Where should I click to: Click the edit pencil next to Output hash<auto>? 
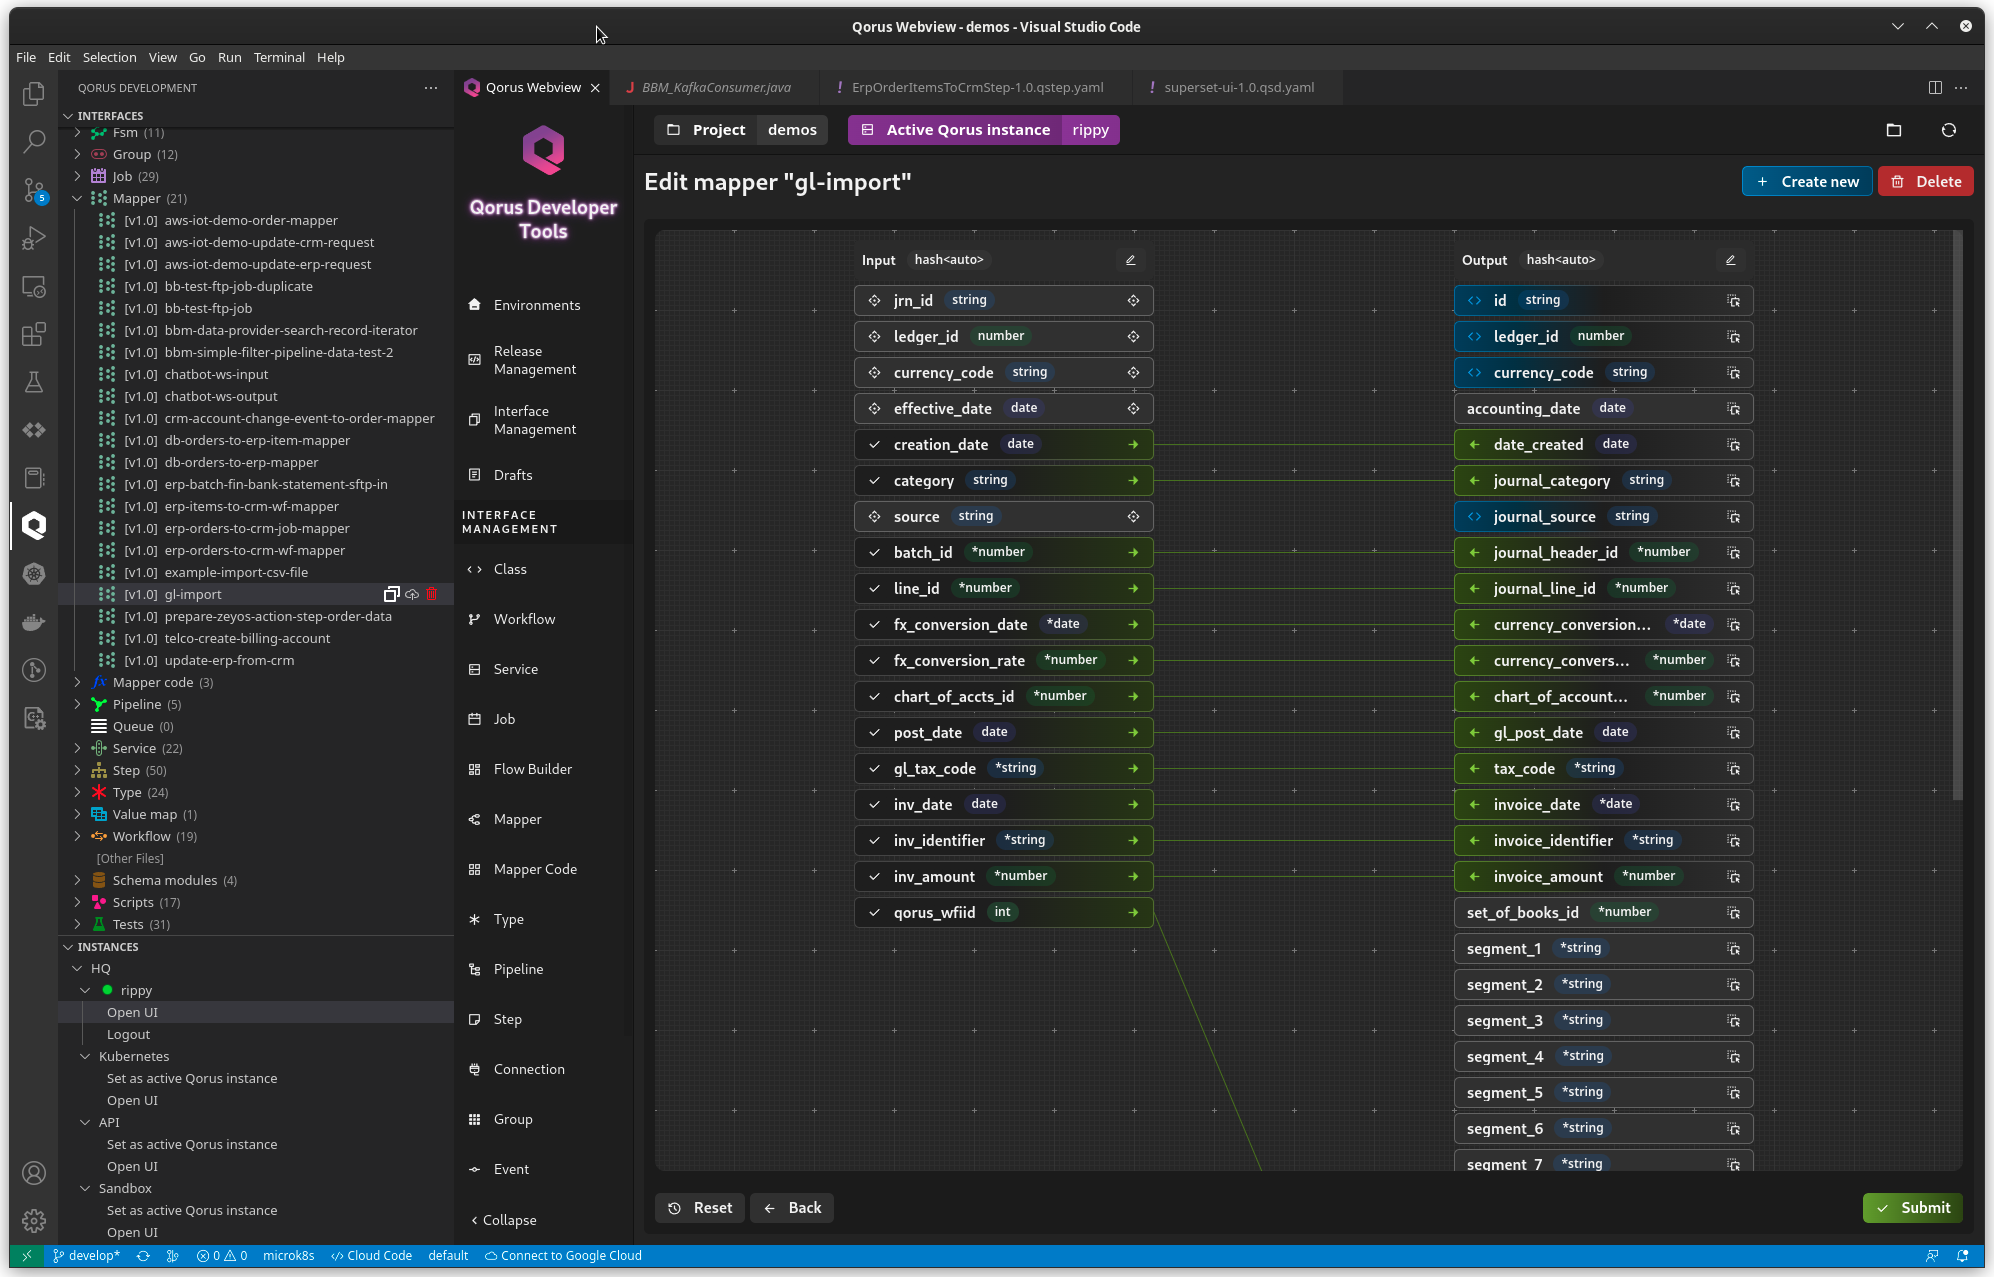pos(1731,260)
